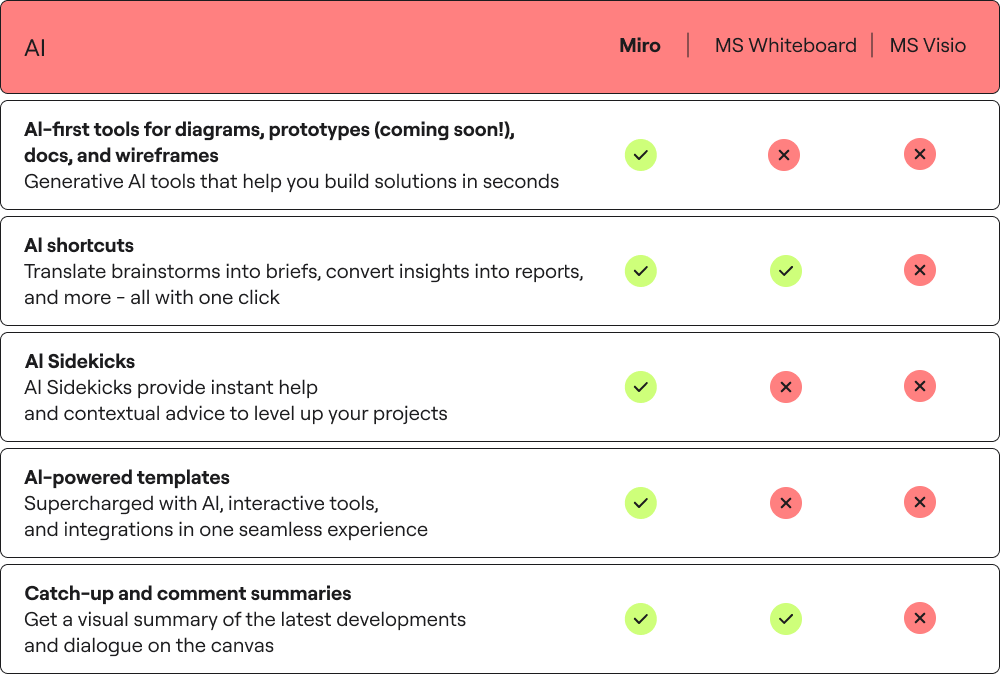
Task: Click MS Whiteboard cross for AI-first tools
Action: pyautogui.click(x=784, y=155)
